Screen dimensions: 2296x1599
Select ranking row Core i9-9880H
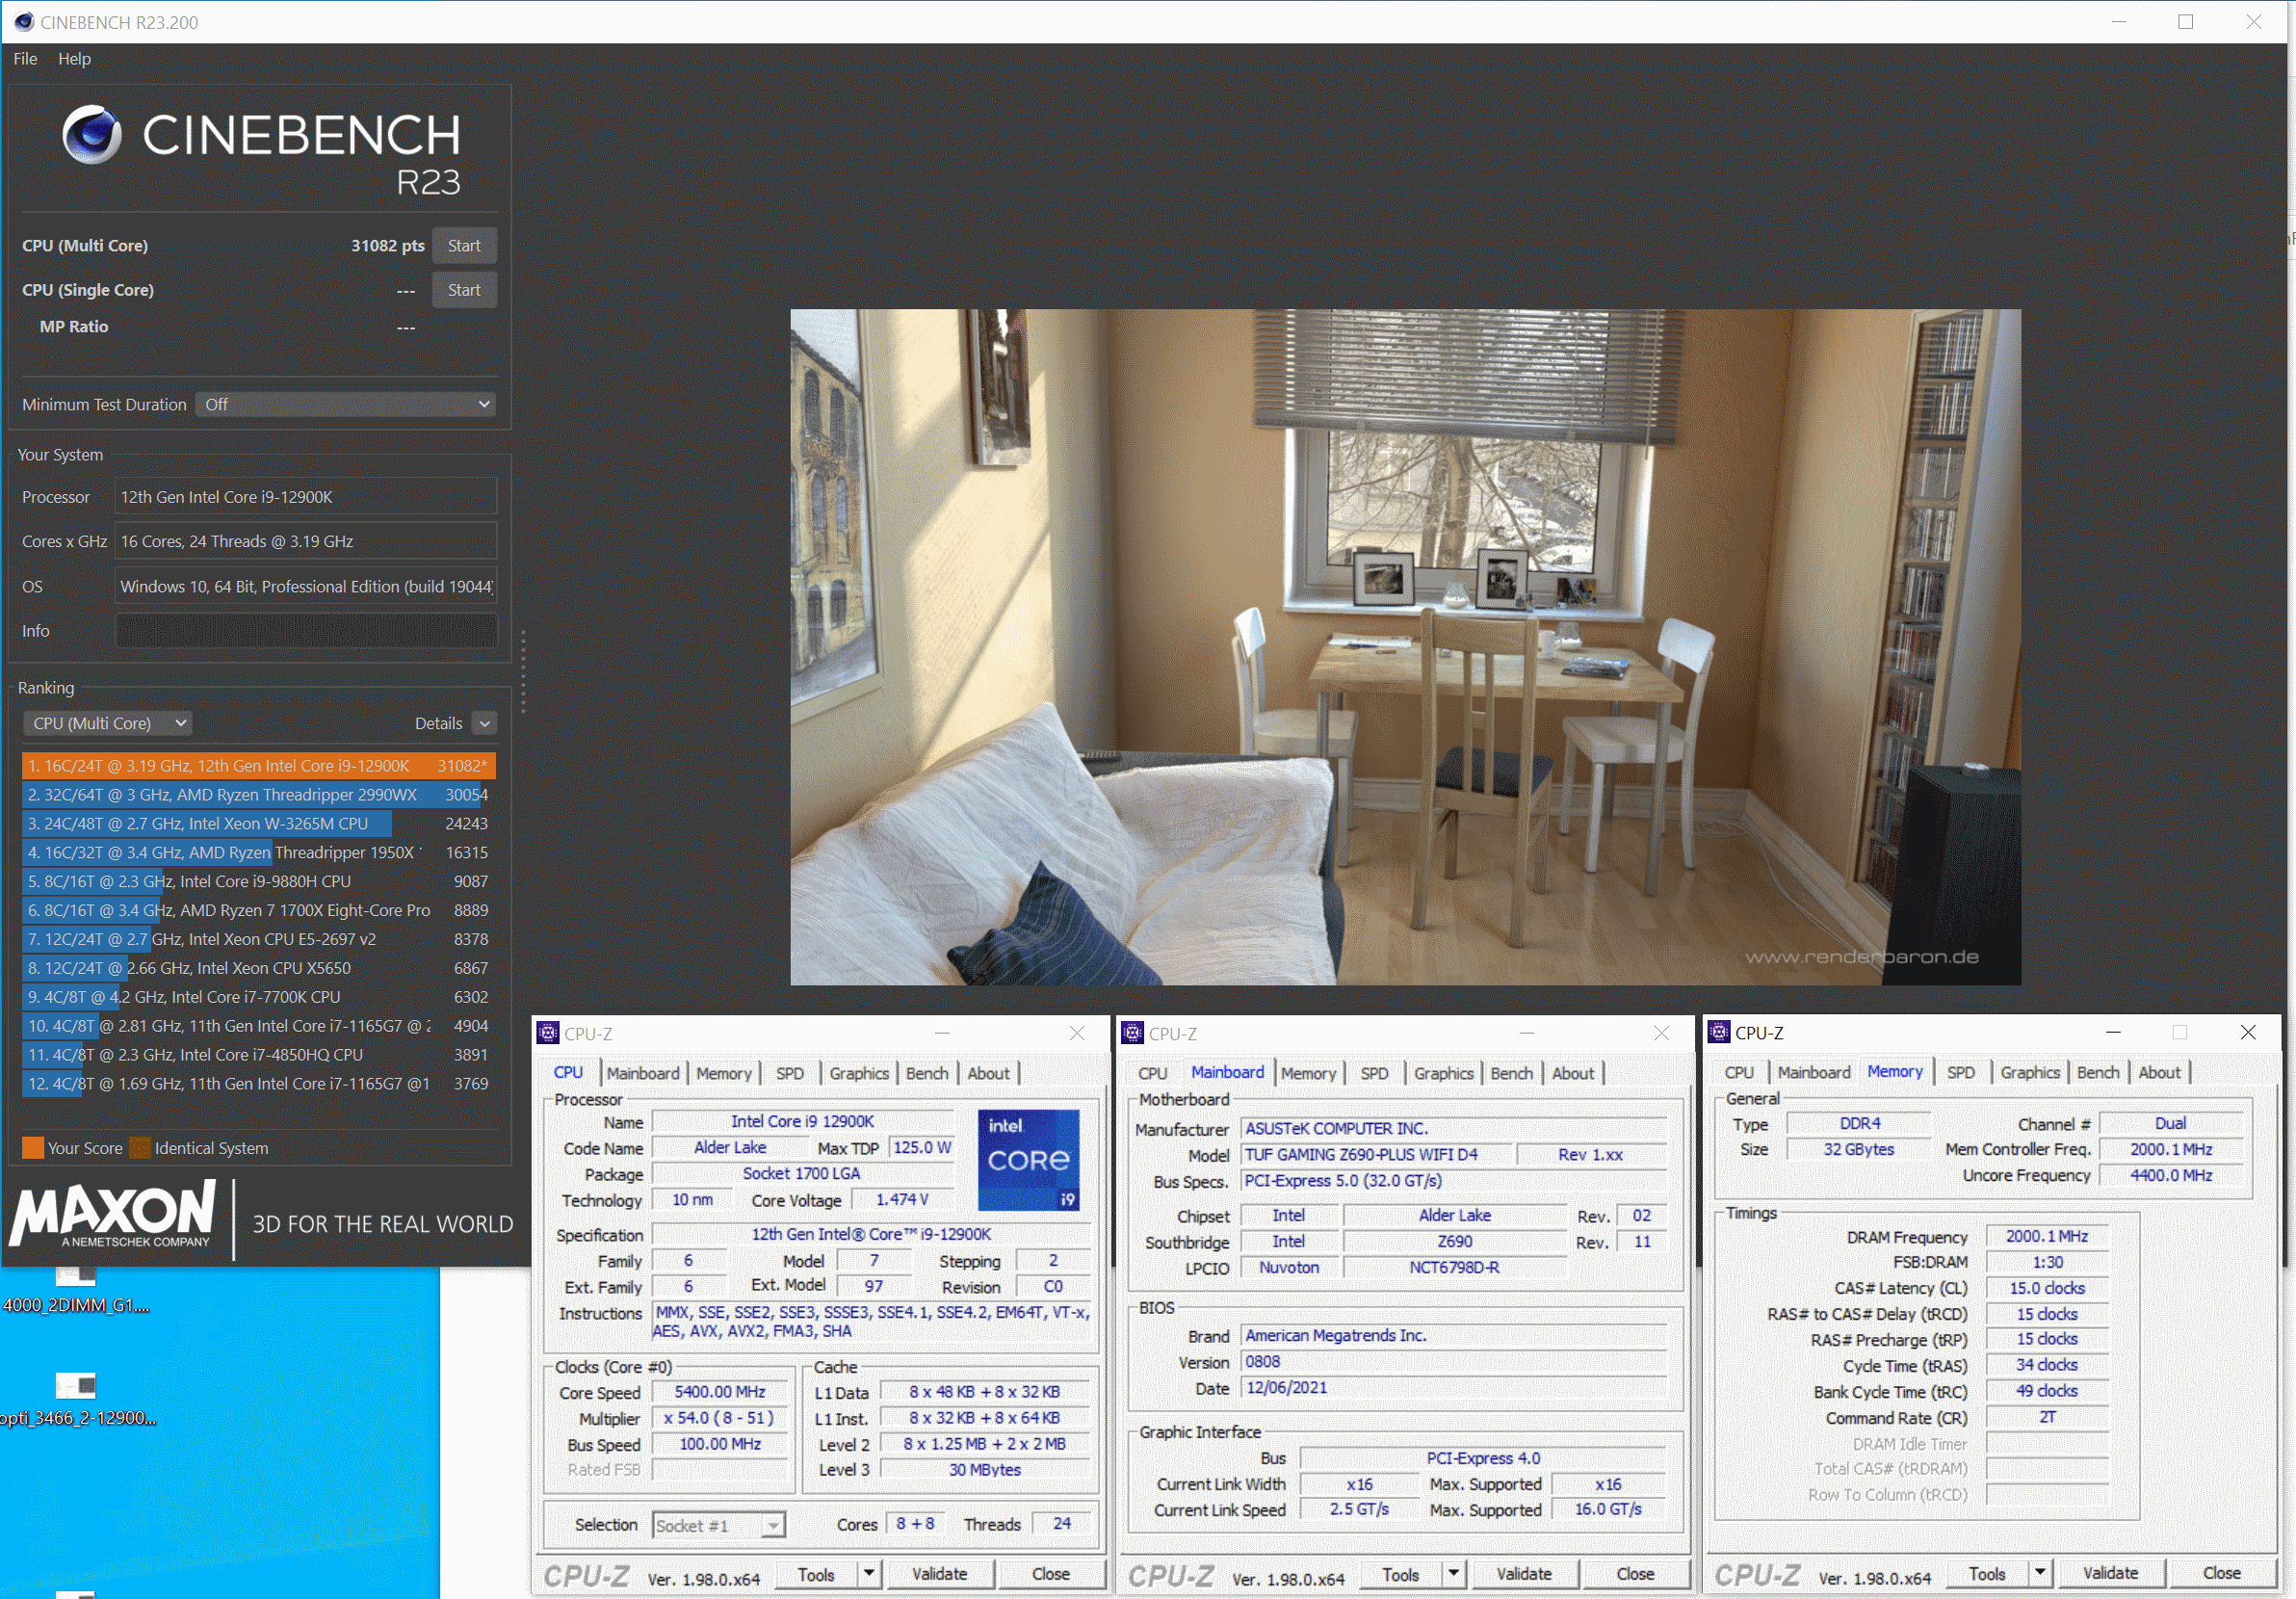pyautogui.click(x=258, y=882)
